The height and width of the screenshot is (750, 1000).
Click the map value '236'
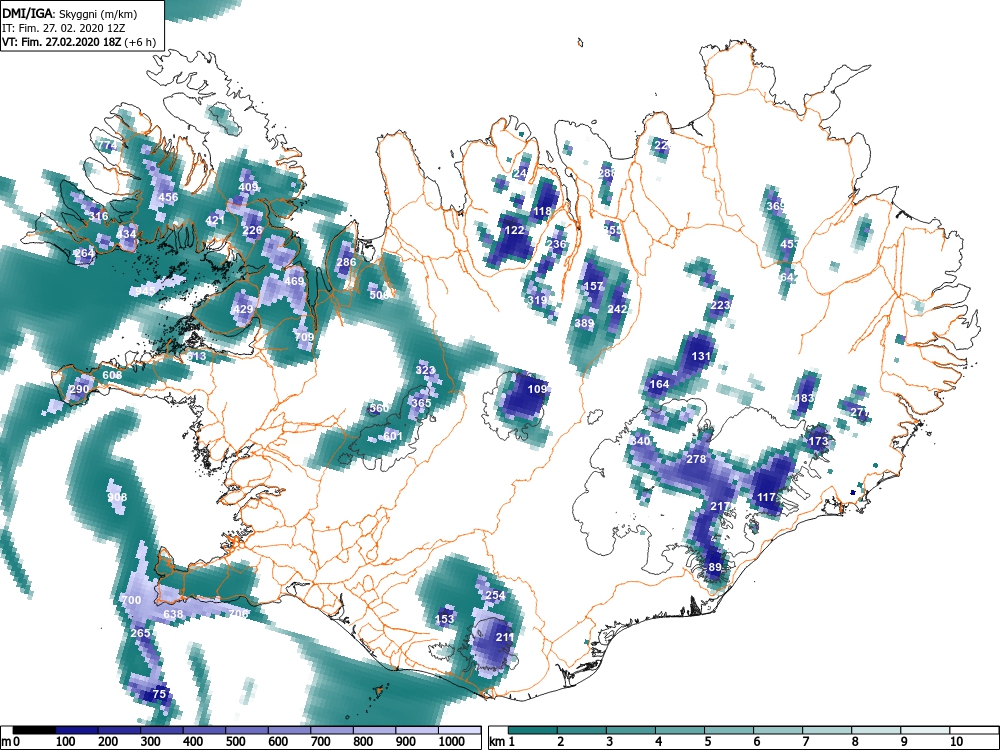pyautogui.click(x=557, y=244)
